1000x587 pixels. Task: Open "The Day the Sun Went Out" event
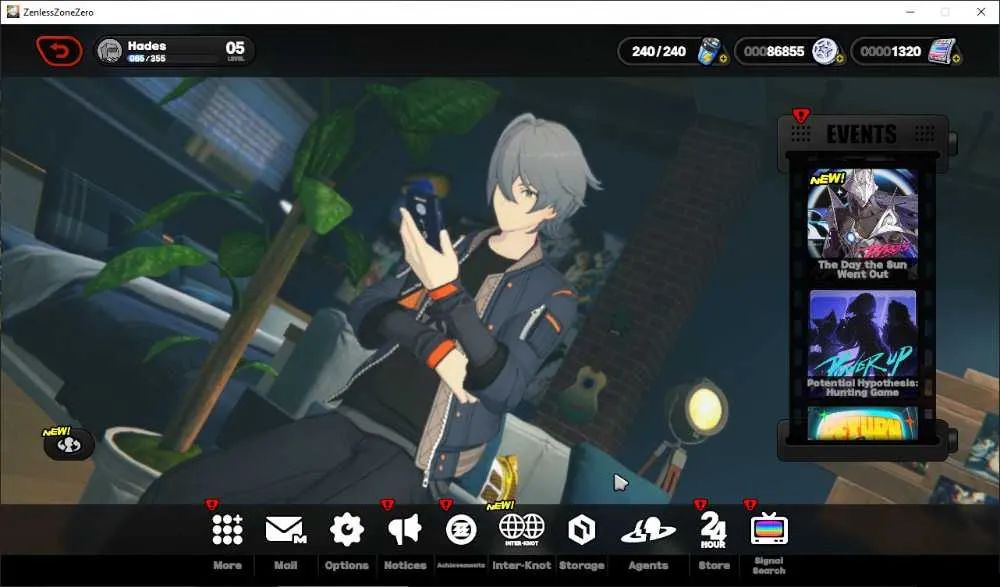(x=862, y=223)
